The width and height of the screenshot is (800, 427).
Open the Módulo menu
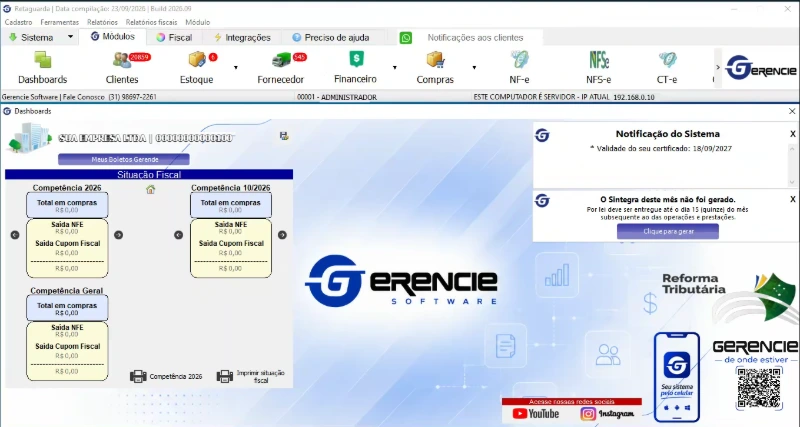point(197,22)
